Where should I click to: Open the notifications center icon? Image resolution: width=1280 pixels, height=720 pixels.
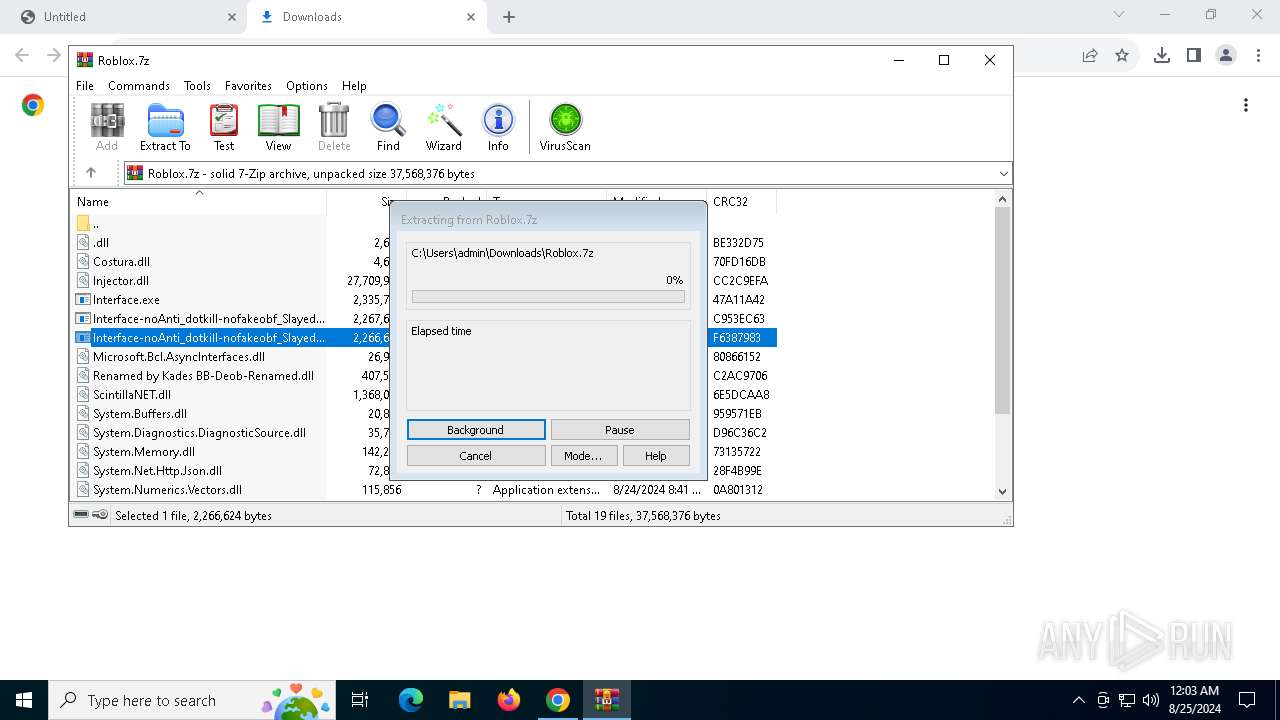coord(1247,700)
